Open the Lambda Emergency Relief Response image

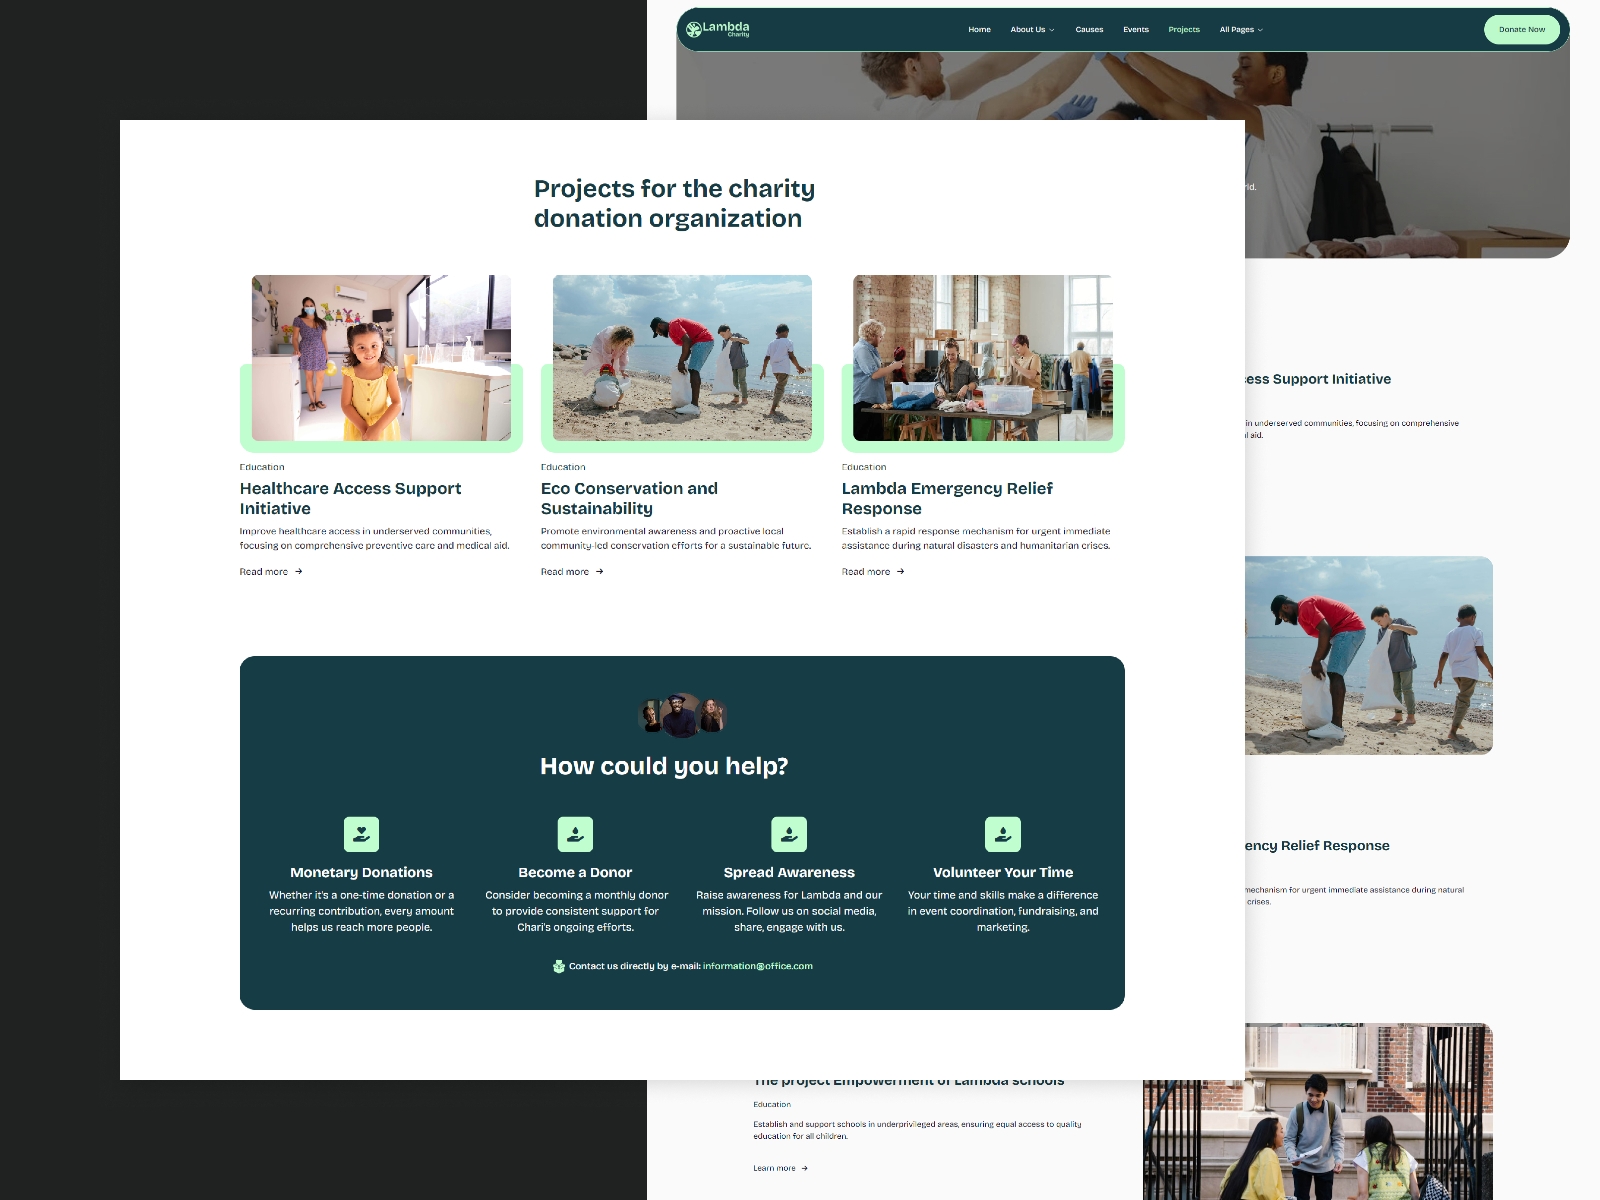(x=983, y=358)
